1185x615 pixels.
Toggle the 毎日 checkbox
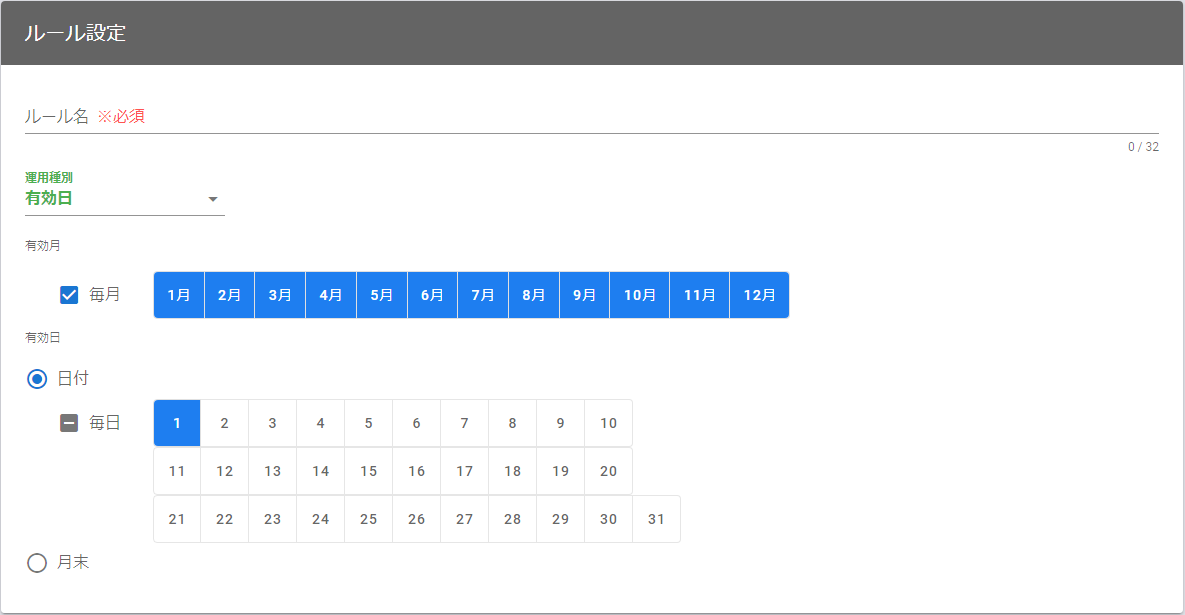(69, 423)
